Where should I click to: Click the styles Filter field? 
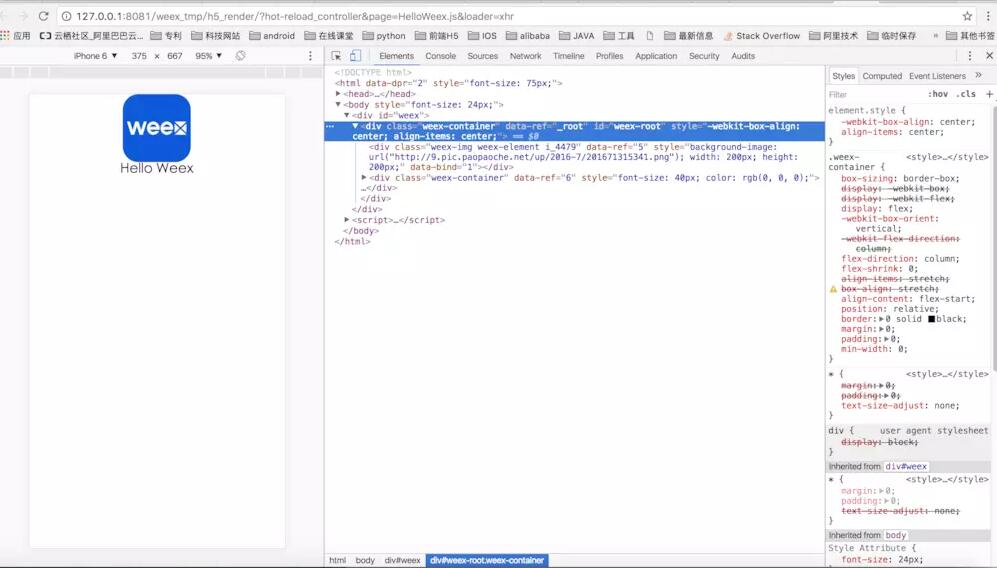[874, 94]
